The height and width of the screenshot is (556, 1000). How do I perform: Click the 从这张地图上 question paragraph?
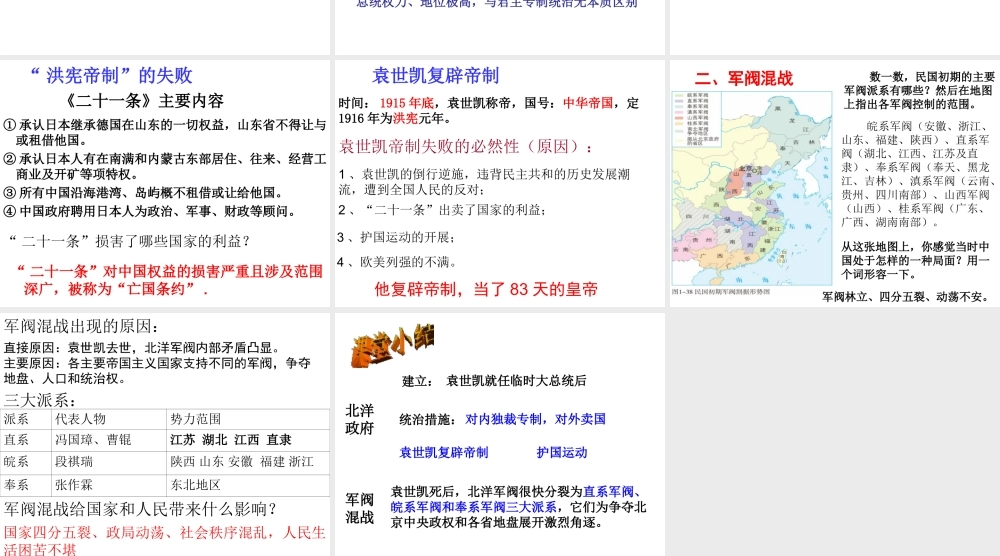(915, 260)
